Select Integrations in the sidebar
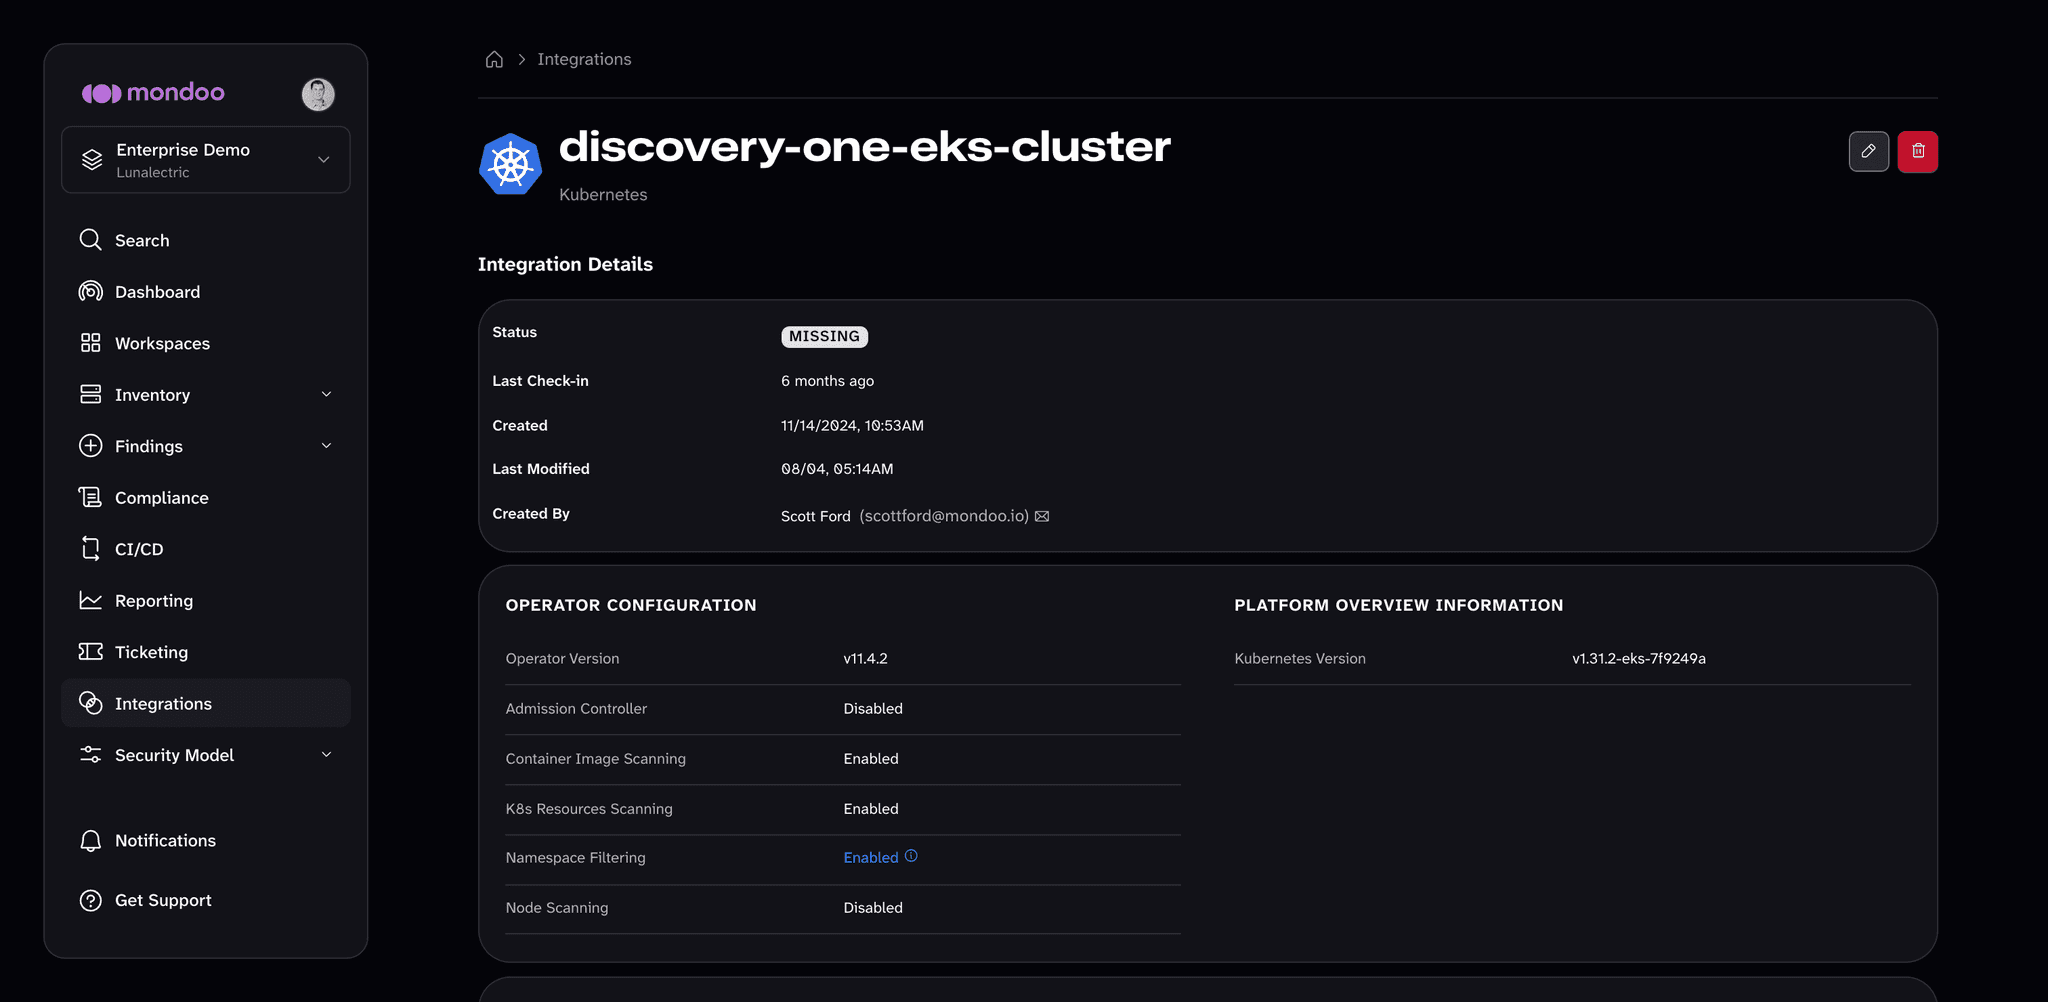2048x1002 pixels. point(206,703)
